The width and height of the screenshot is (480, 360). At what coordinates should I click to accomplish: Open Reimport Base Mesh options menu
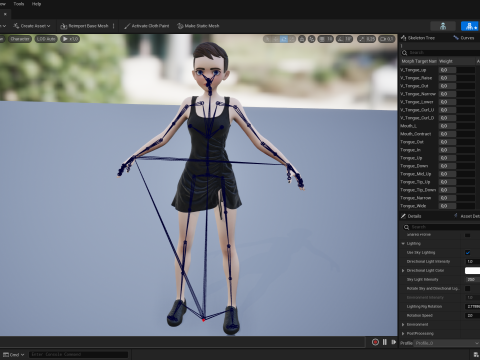pos(114,26)
